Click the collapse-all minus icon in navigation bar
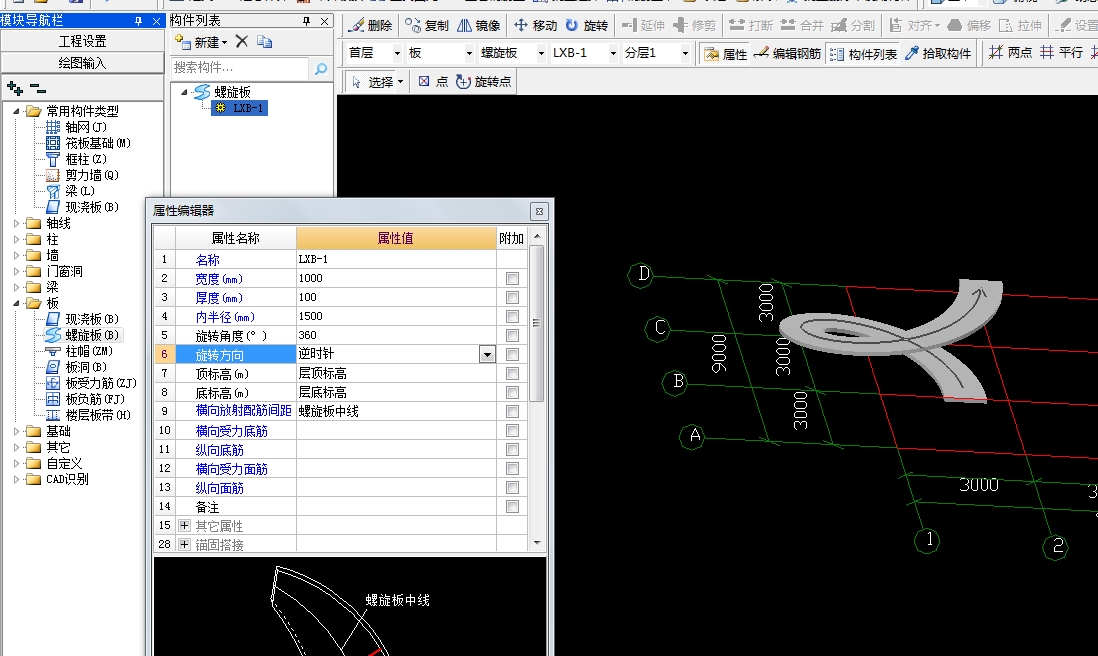 (x=38, y=89)
